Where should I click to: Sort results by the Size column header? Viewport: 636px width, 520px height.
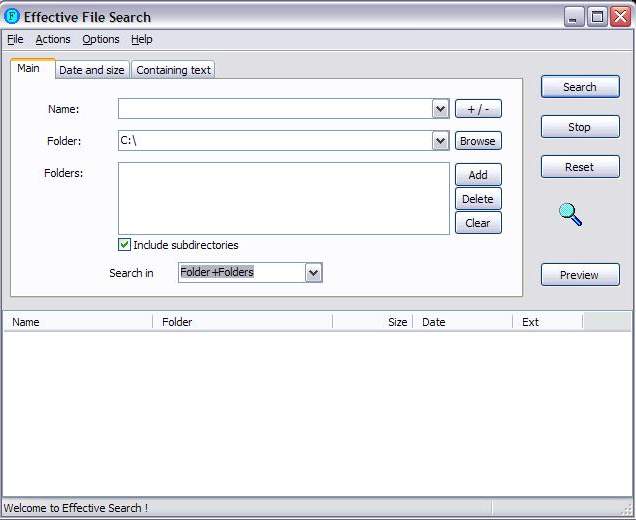point(372,322)
